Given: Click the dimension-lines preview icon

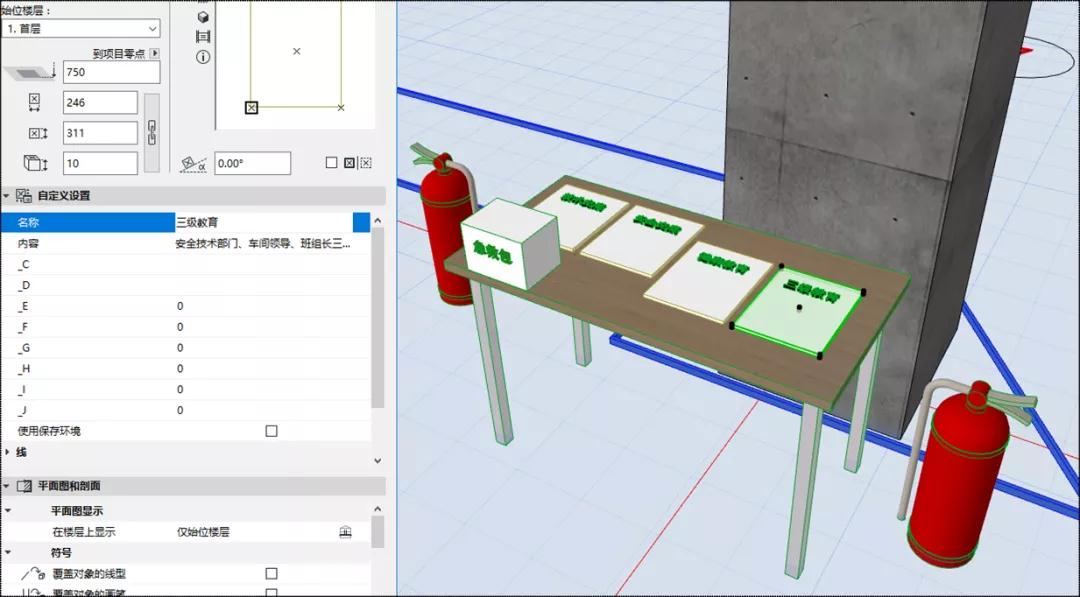Looking at the screenshot, I should (203, 37).
